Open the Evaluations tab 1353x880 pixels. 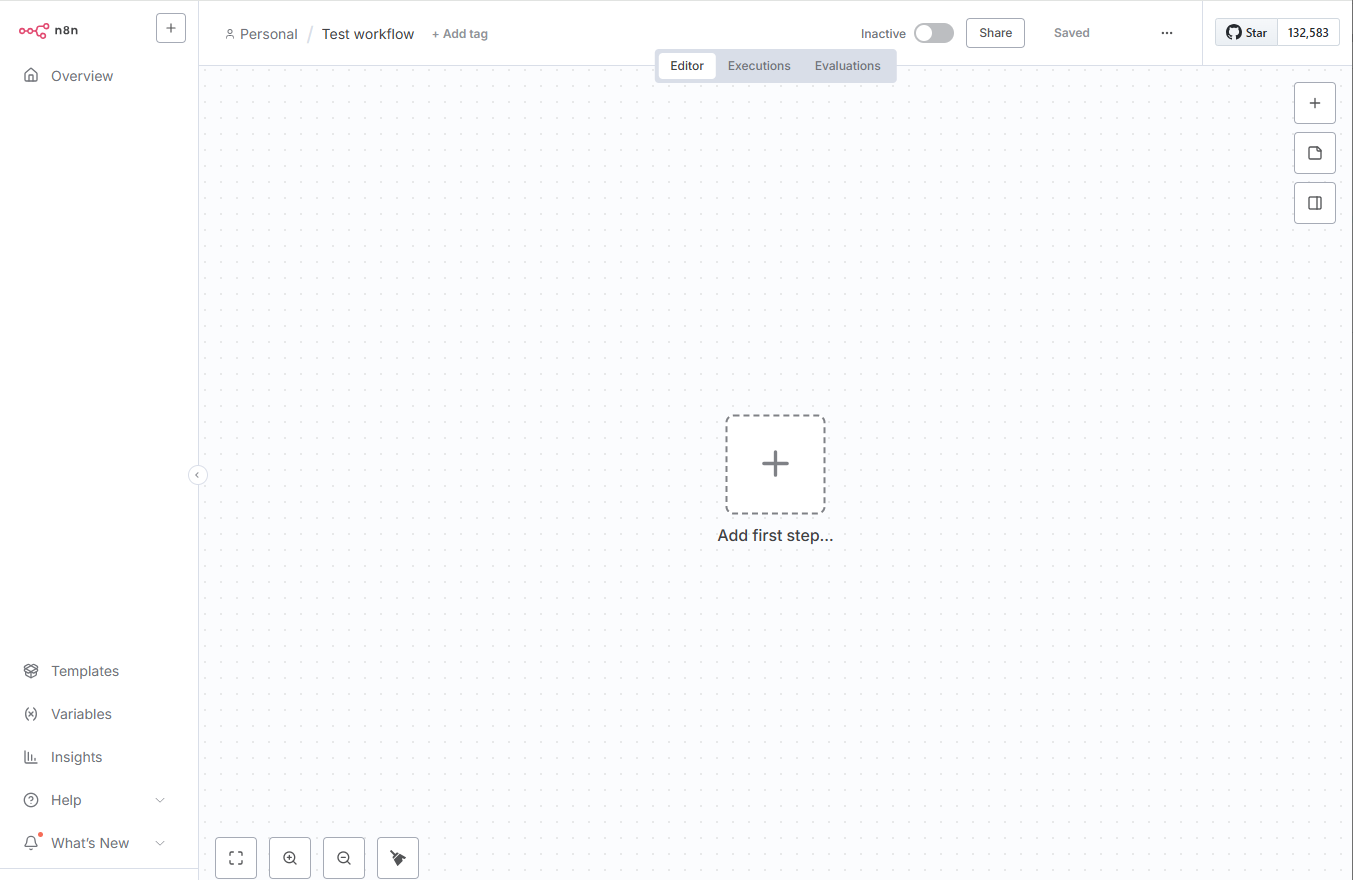point(847,65)
